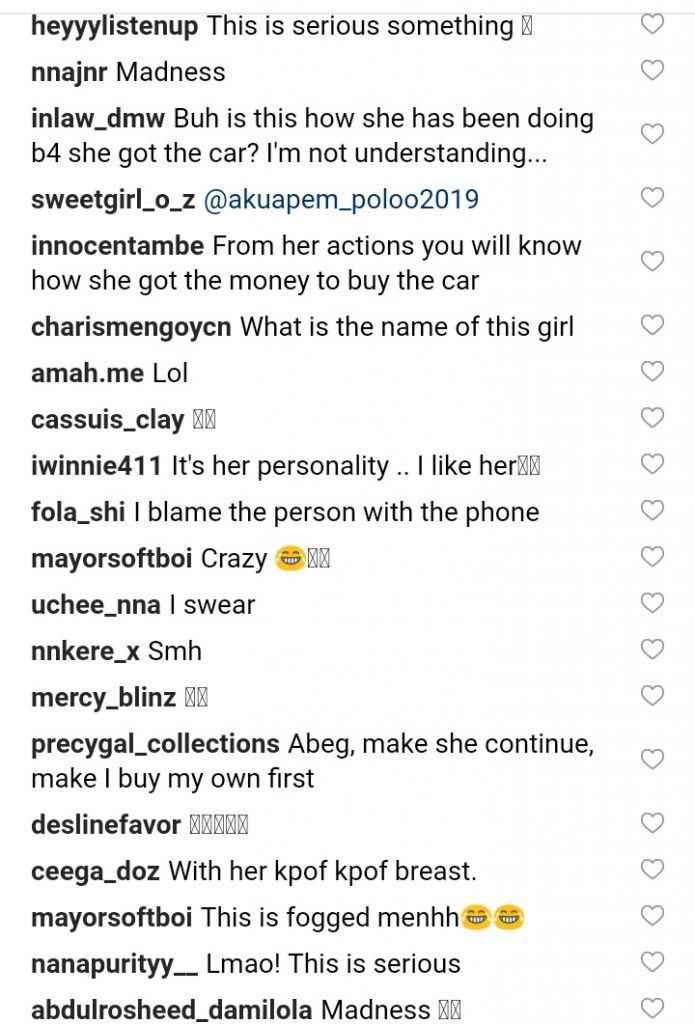This screenshot has width=695, height=1024.
Task: Tap heart next to nnajnr's Madness comment
Action: (652, 70)
